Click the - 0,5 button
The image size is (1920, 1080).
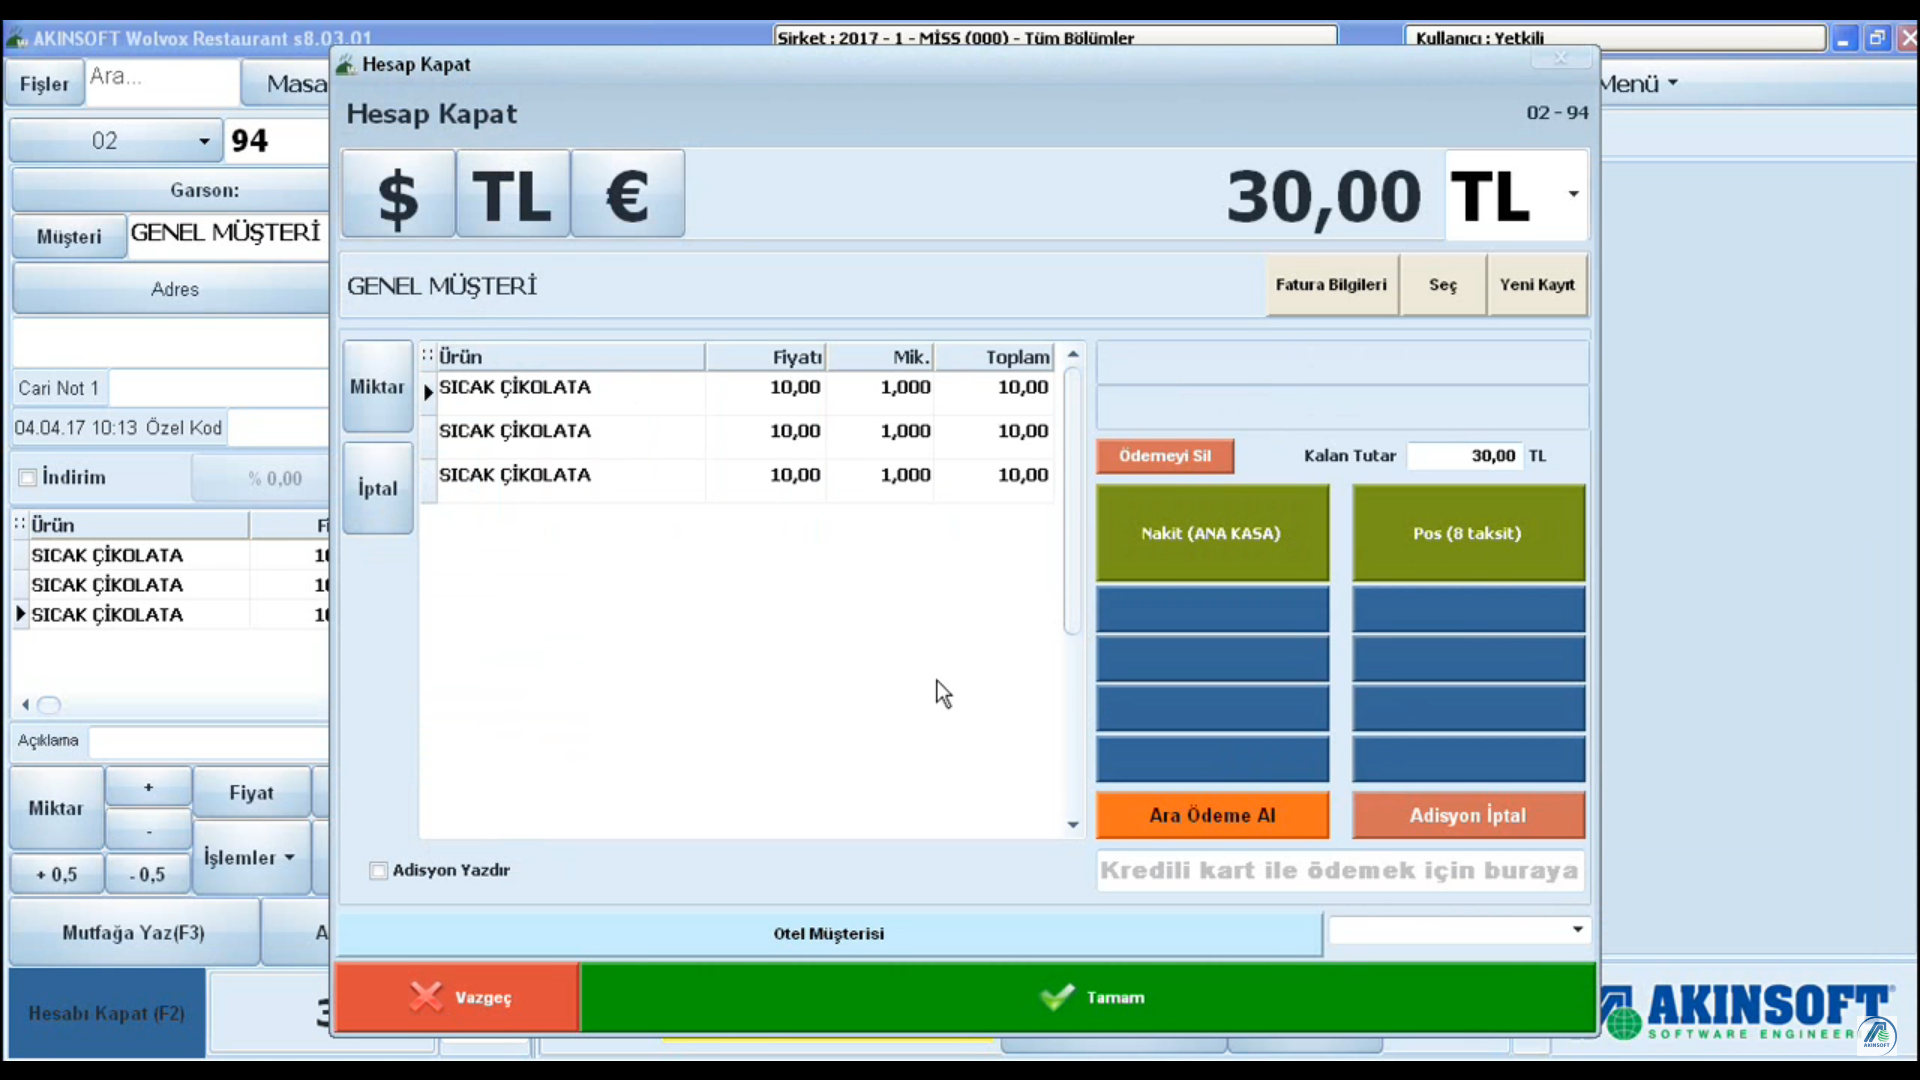click(x=148, y=875)
